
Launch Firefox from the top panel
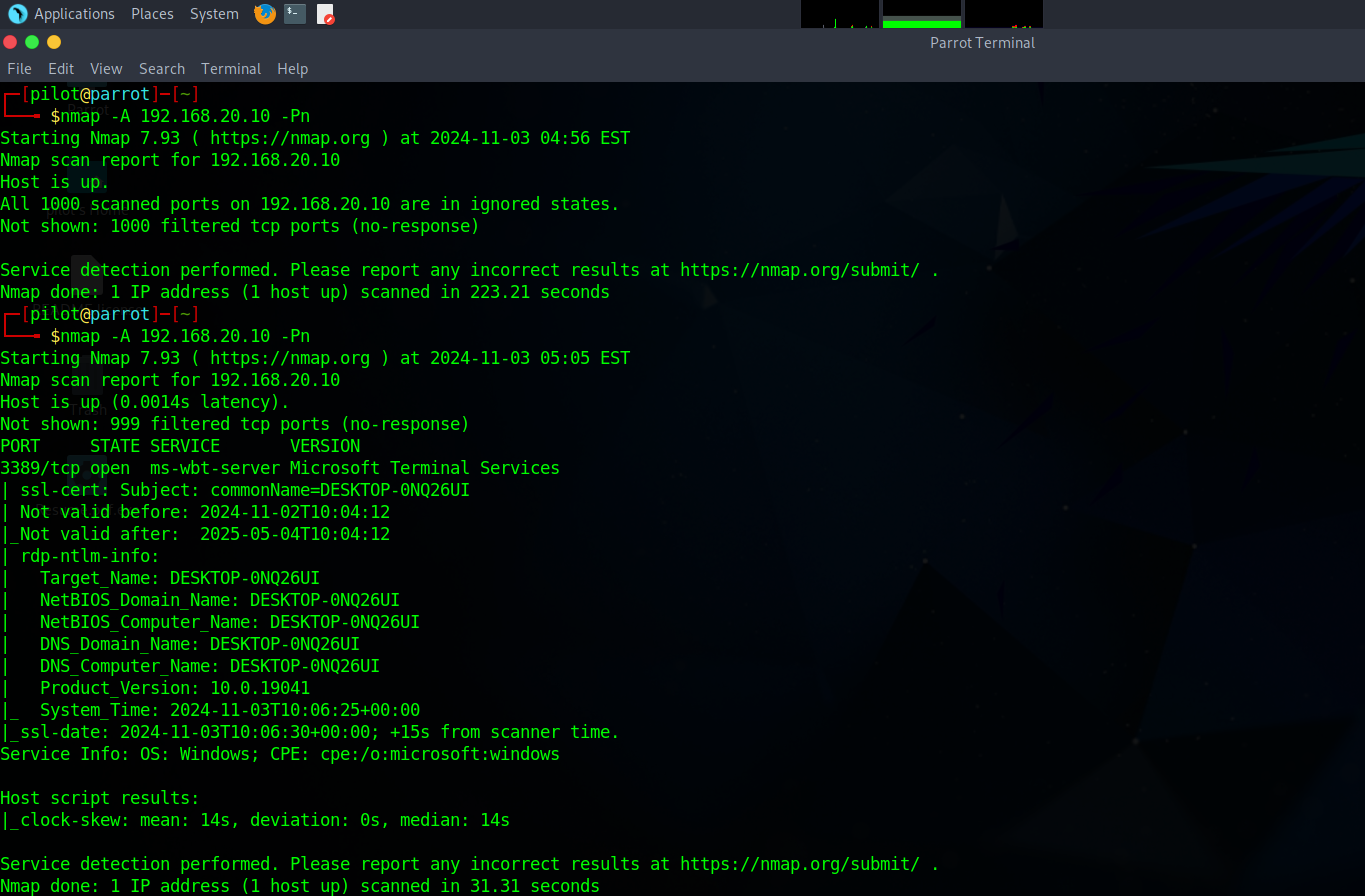click(265, 14)
